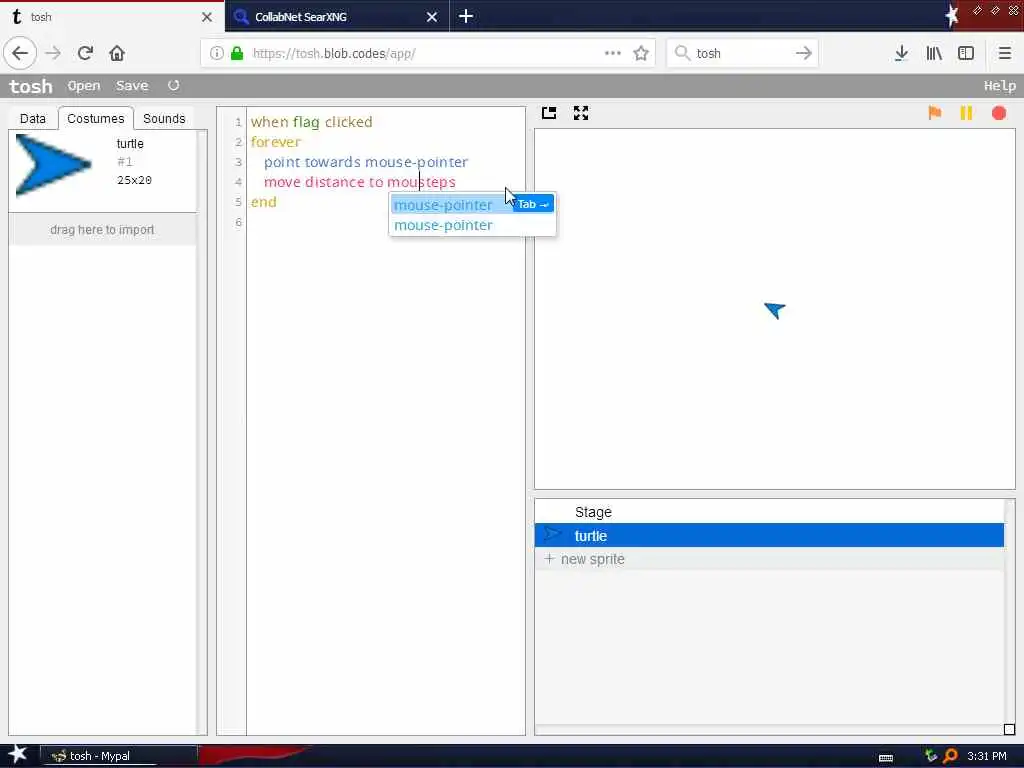Choose second mouse-pointer autocomplete suggestion
1024x768 pixels.
443,225
